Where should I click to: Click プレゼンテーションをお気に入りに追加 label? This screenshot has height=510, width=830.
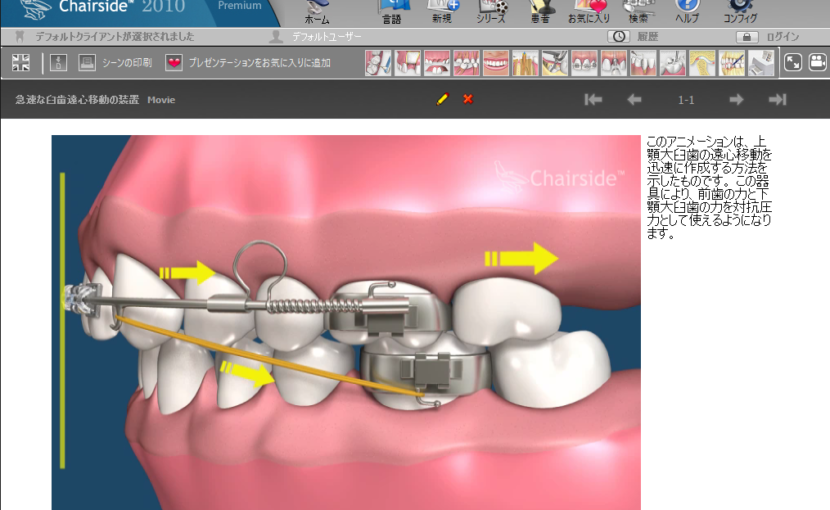tap(259, 63)
